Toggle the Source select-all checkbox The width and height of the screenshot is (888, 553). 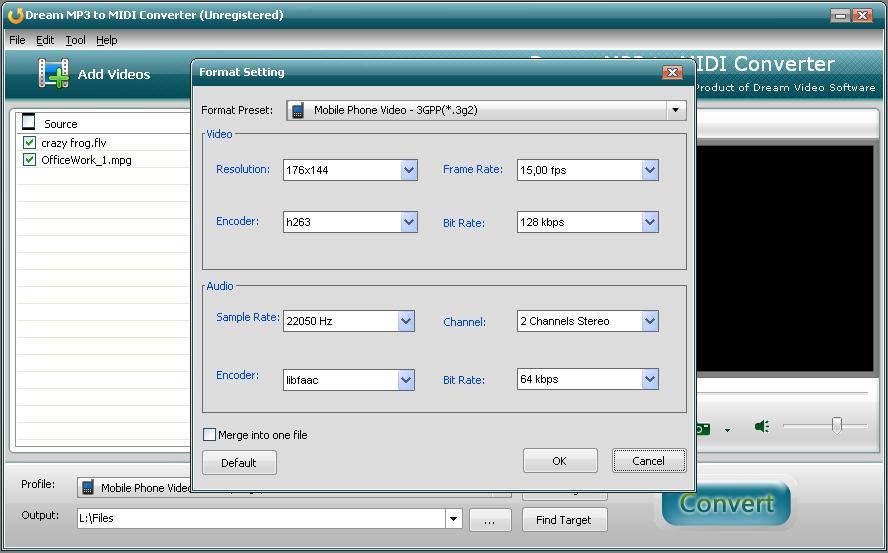pyautogui.click(x=28, y=122)
